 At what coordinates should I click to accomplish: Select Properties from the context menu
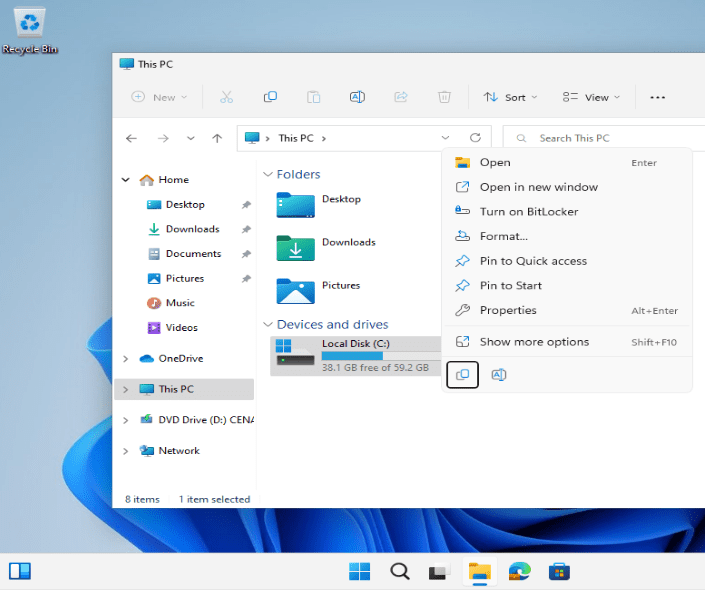pos(508,310)
